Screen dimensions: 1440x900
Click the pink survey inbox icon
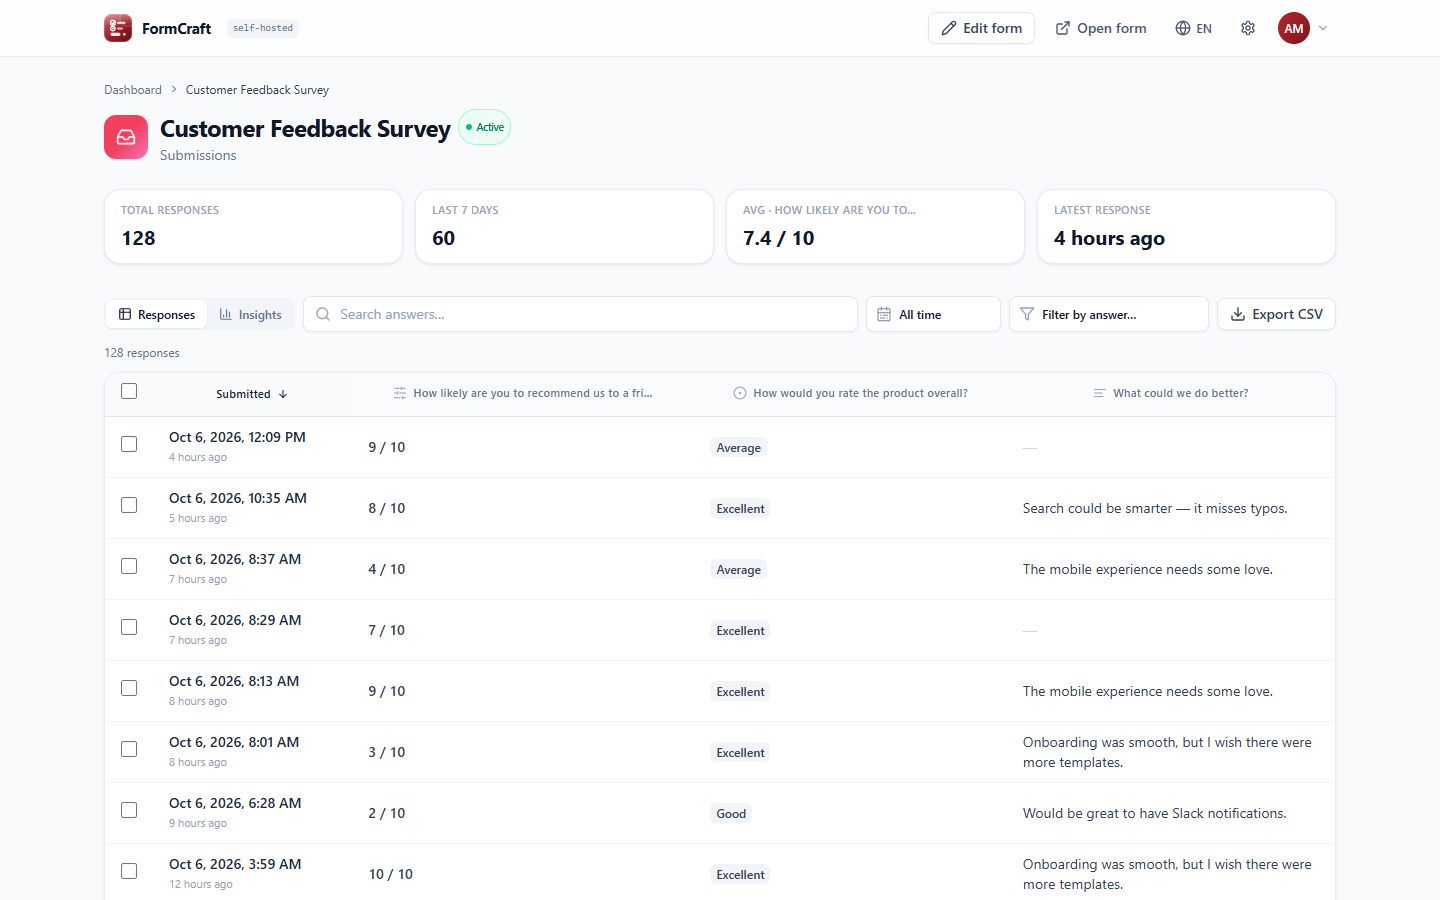click(126, 137)
